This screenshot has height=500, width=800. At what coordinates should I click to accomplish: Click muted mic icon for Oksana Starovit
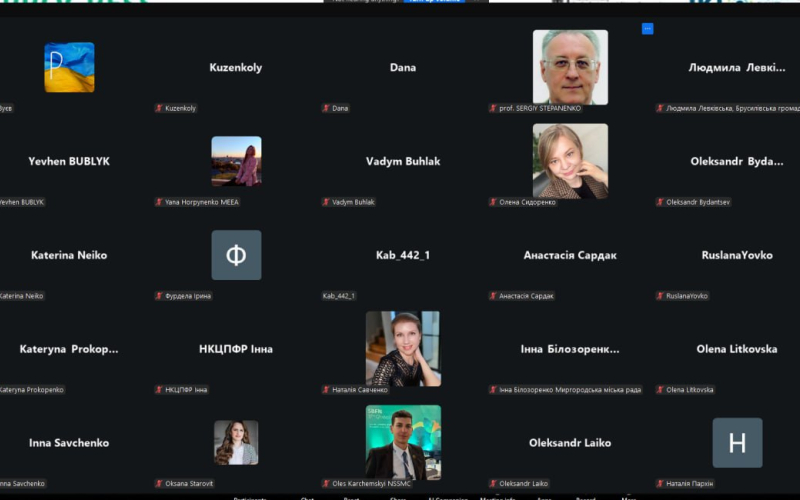159,484
